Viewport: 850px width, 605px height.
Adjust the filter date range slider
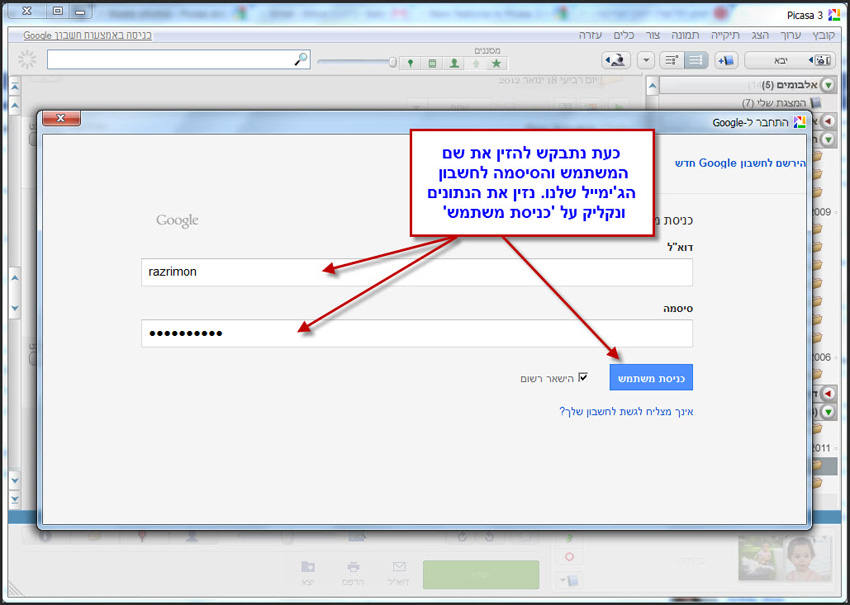(392, 62)
